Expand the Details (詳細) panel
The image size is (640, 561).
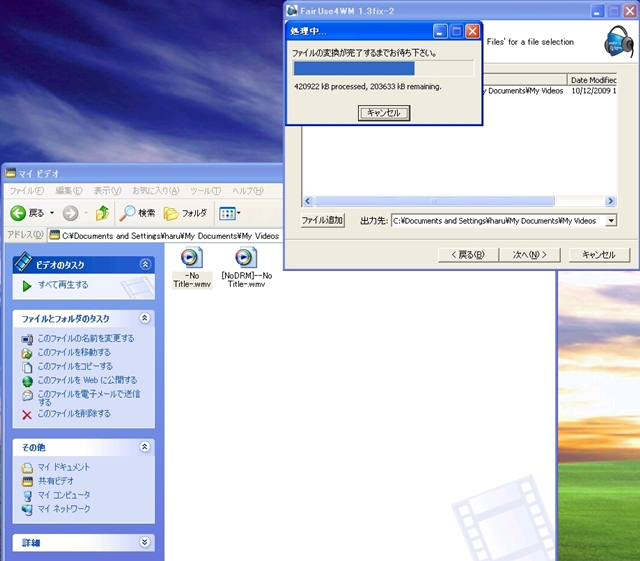point(144,542)
